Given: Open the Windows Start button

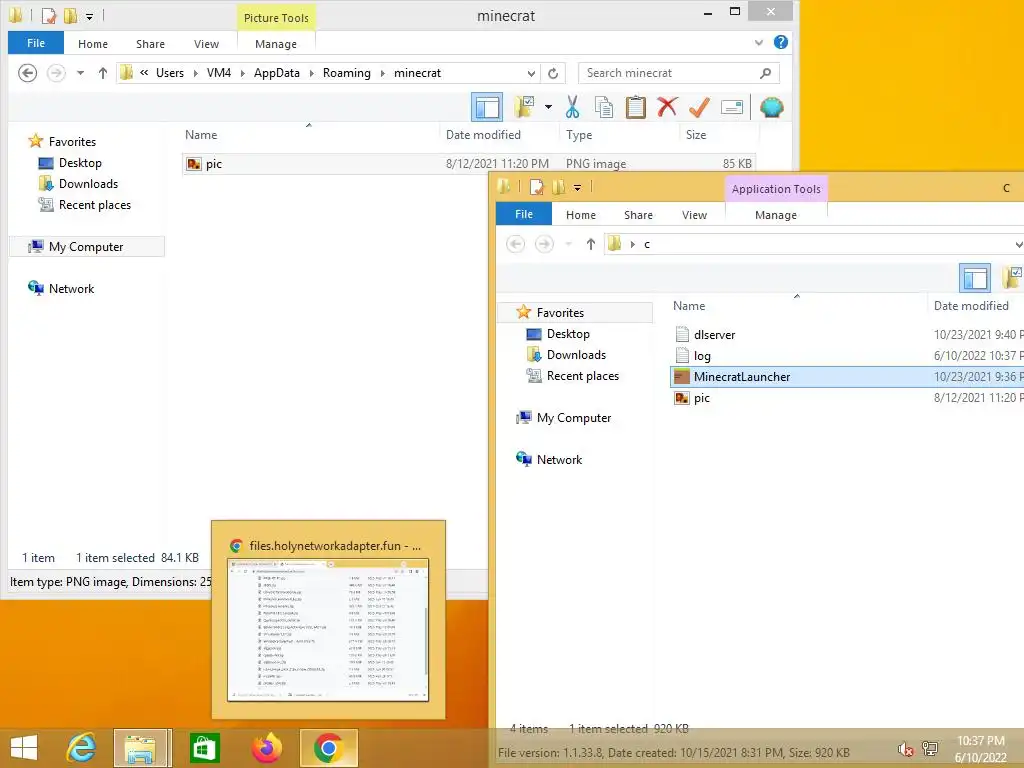Looking at the screenshot, I should click(24, 748).
